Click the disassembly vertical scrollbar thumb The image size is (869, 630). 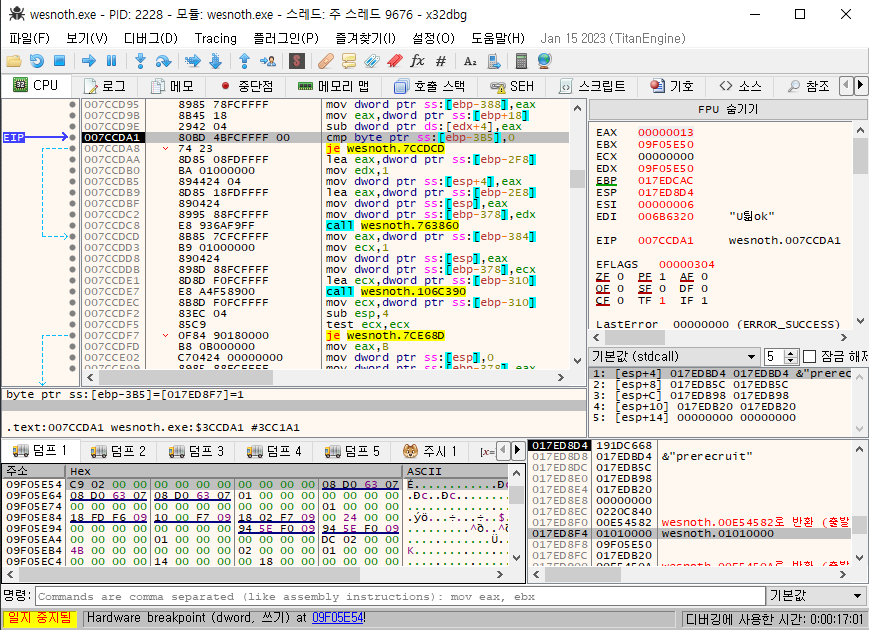(x=577, y=178)
